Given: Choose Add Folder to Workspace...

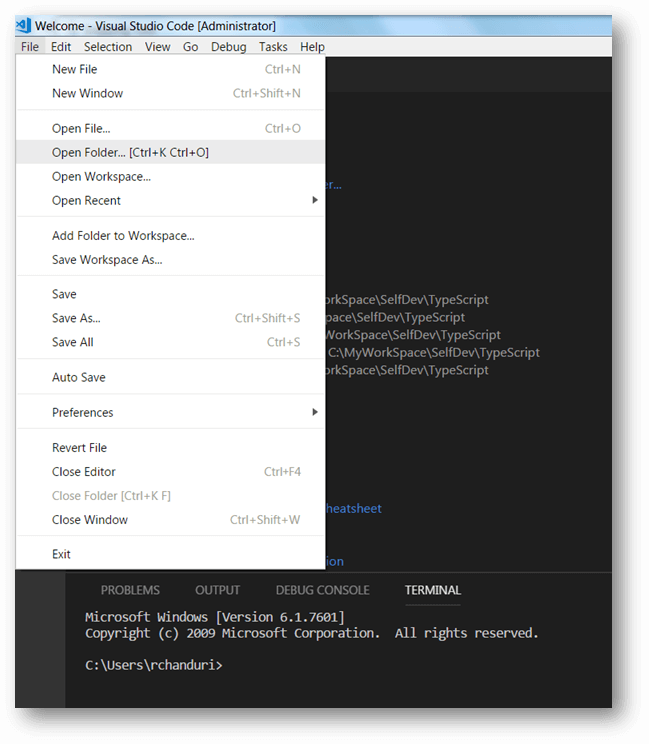Looking at the screenshot, I should (170, 236).
